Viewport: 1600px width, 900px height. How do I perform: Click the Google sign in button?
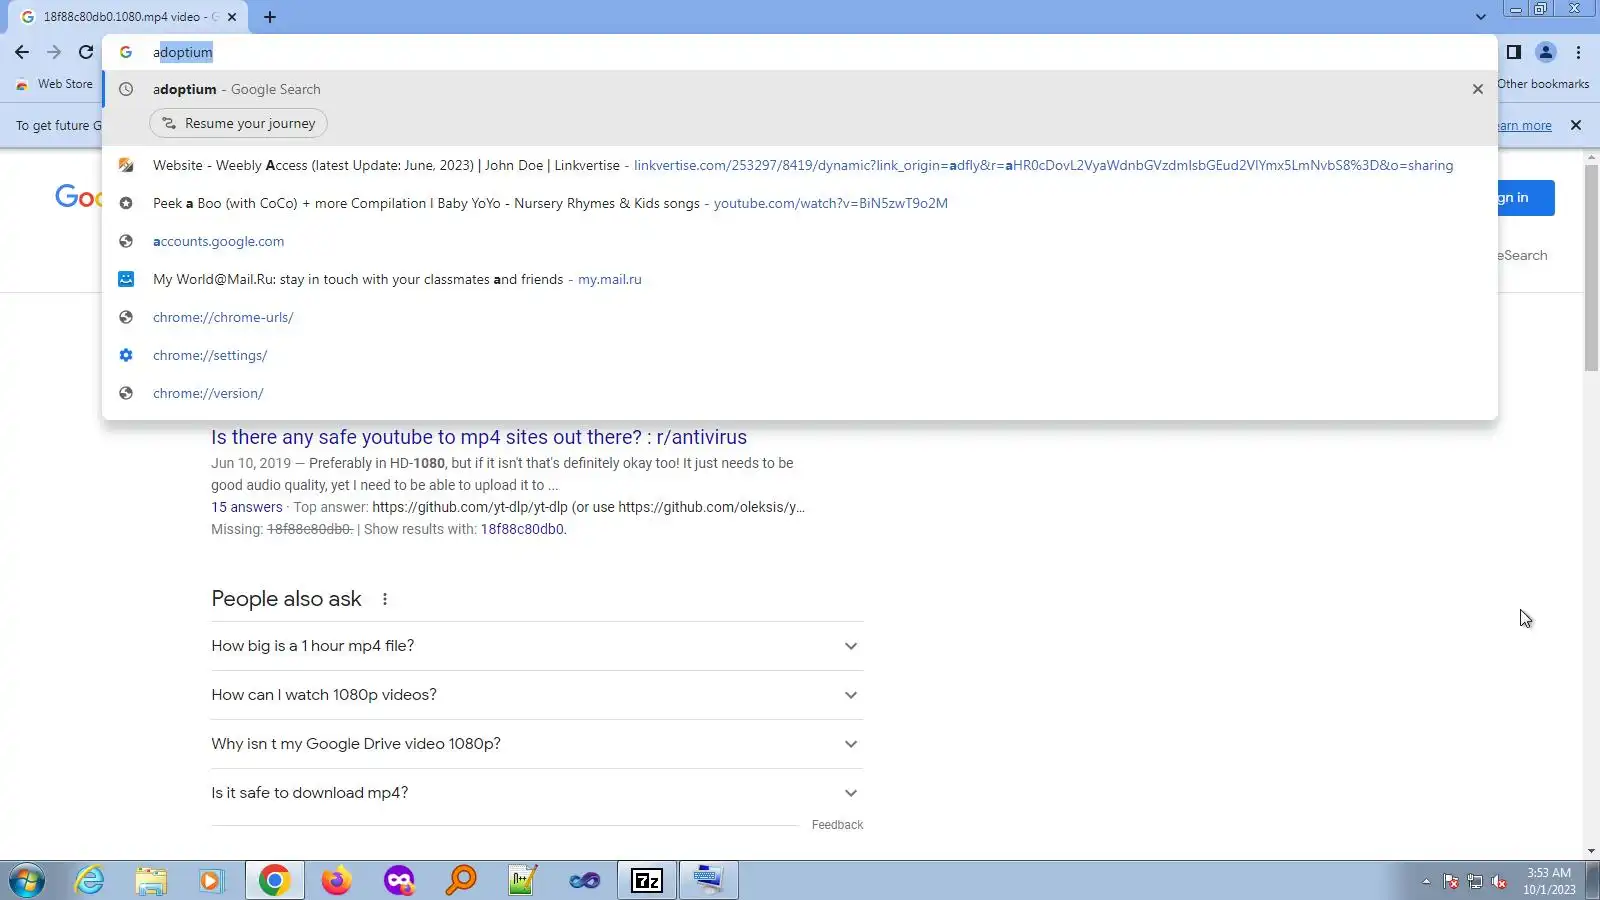pos(1526,198)
